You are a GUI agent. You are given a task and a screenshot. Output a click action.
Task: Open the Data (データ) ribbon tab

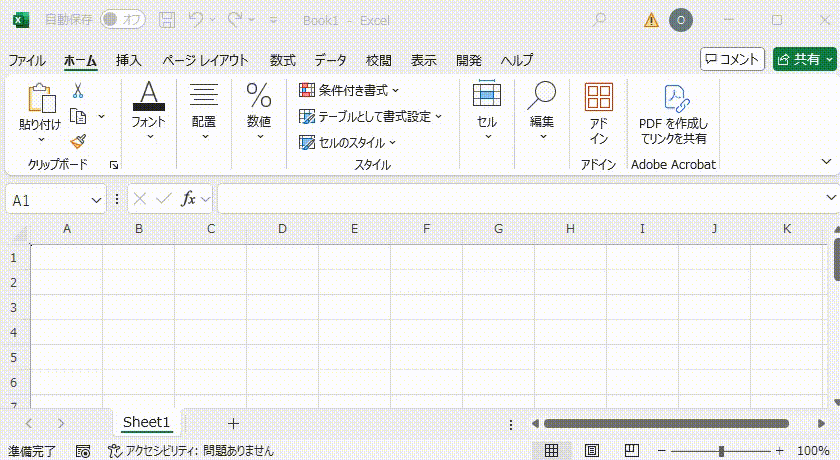330,60
